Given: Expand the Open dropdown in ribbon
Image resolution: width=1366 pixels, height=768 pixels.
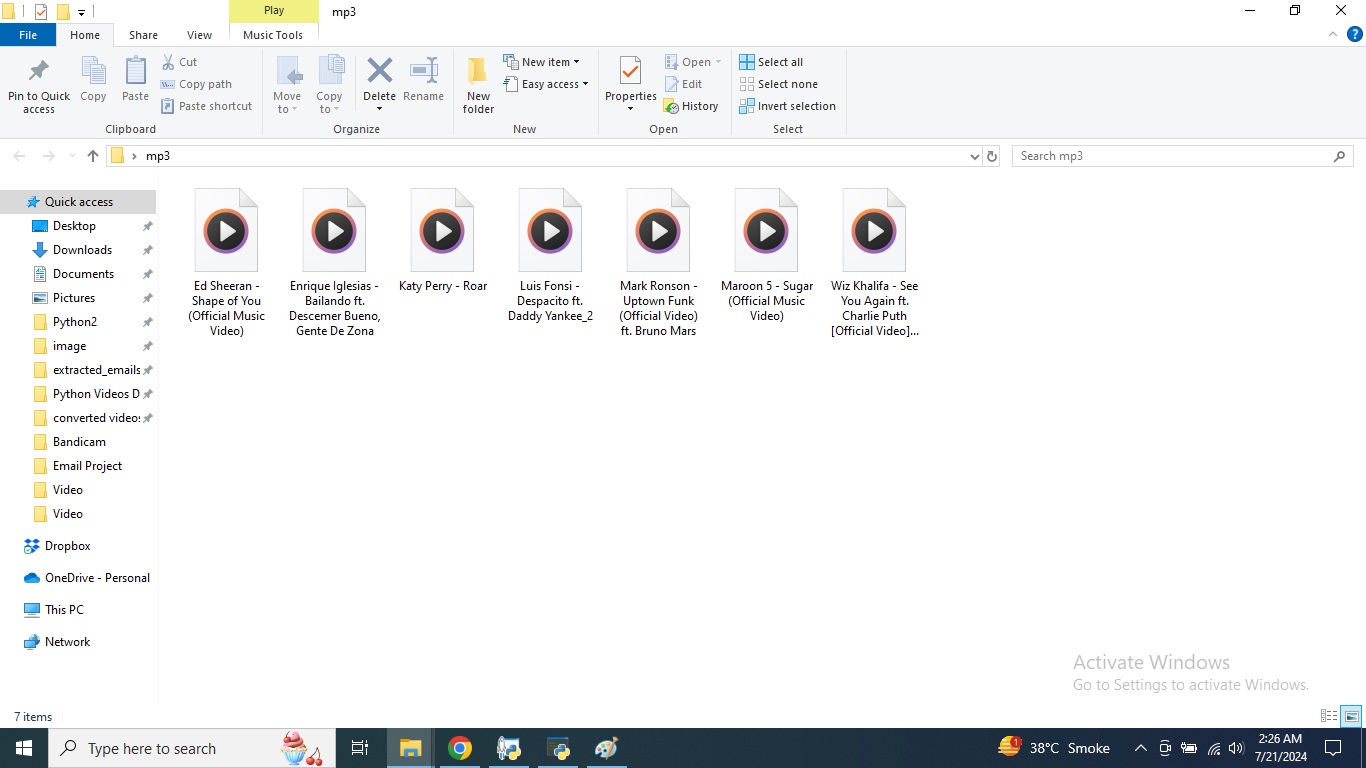Looking at the screenshot, I should tap(693, 62).
